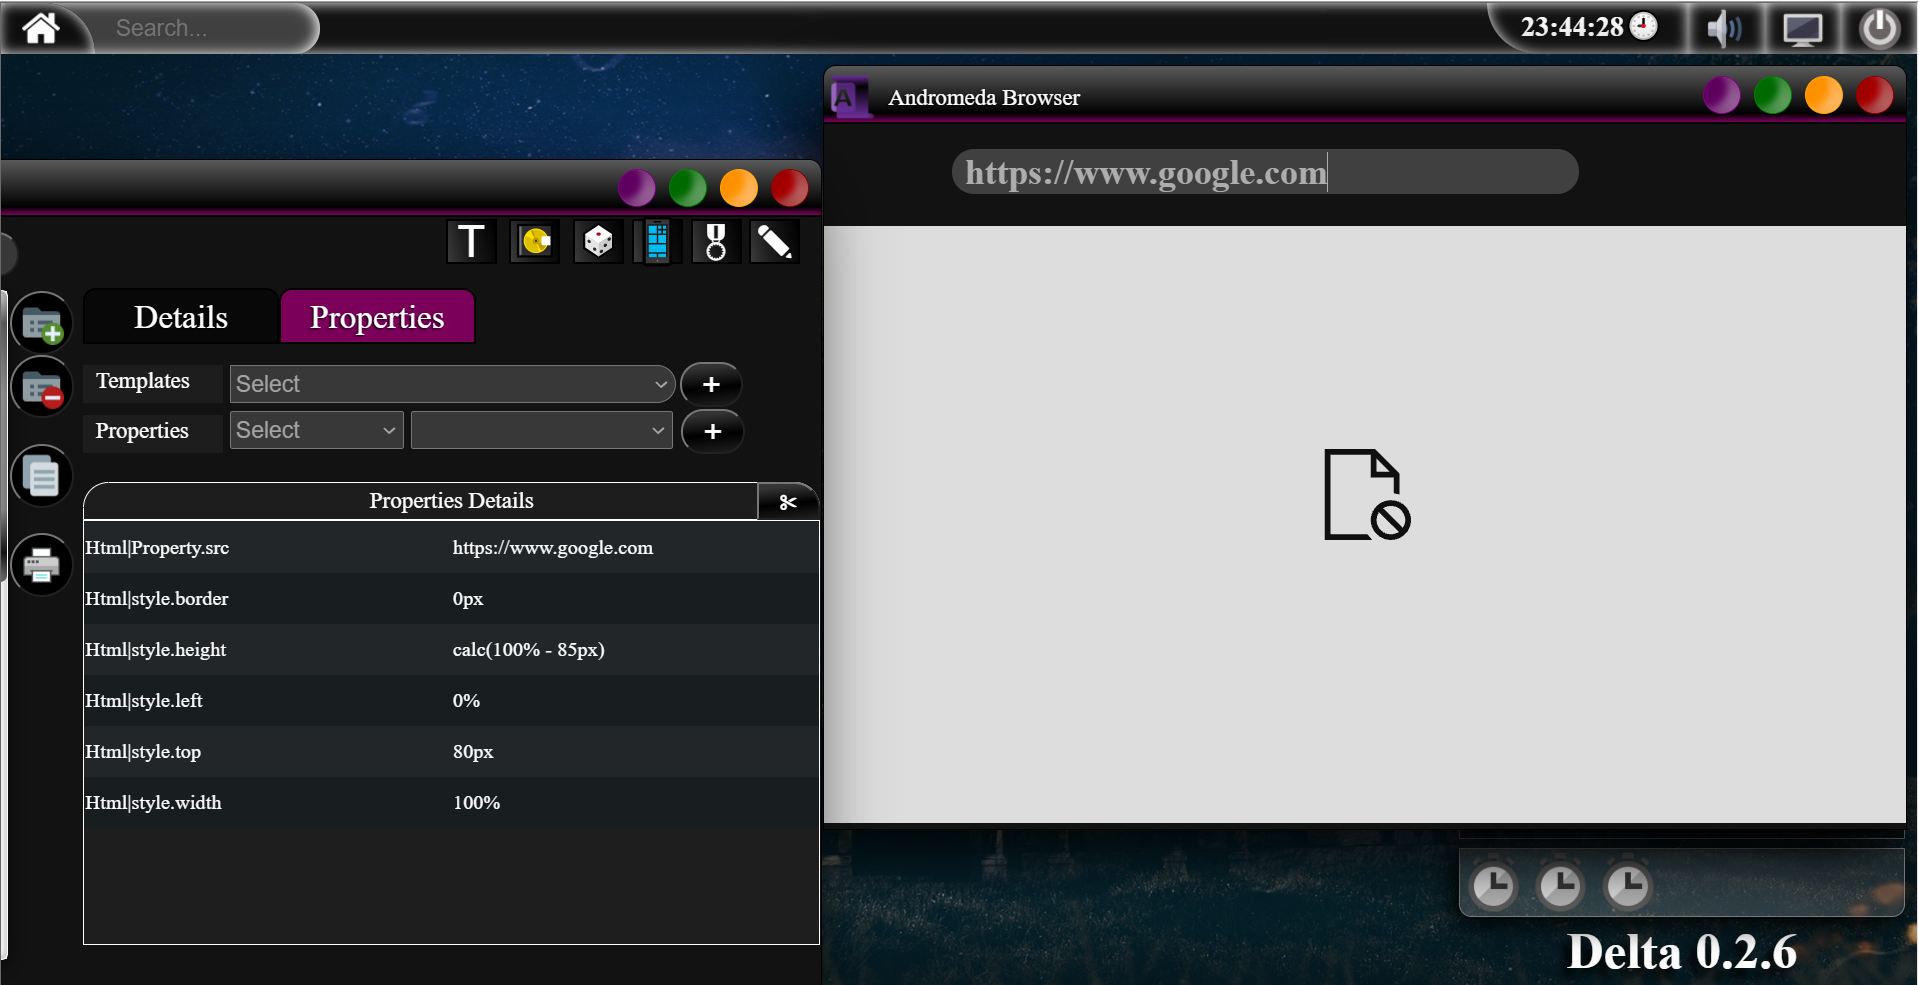The image size is (1919, 985).
Task: Open the copy documents sidebar icon
Action: point(41,475)
